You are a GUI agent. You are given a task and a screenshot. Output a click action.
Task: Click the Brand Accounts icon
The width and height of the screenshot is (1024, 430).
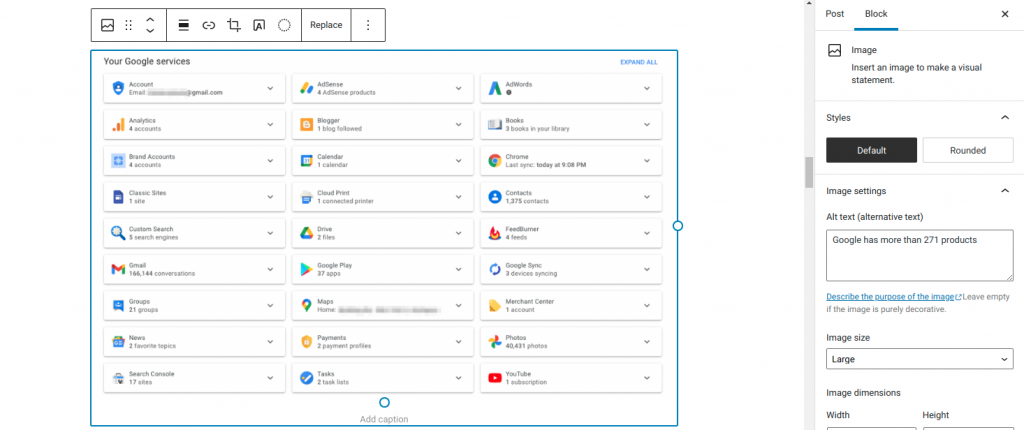coord(118,161)
